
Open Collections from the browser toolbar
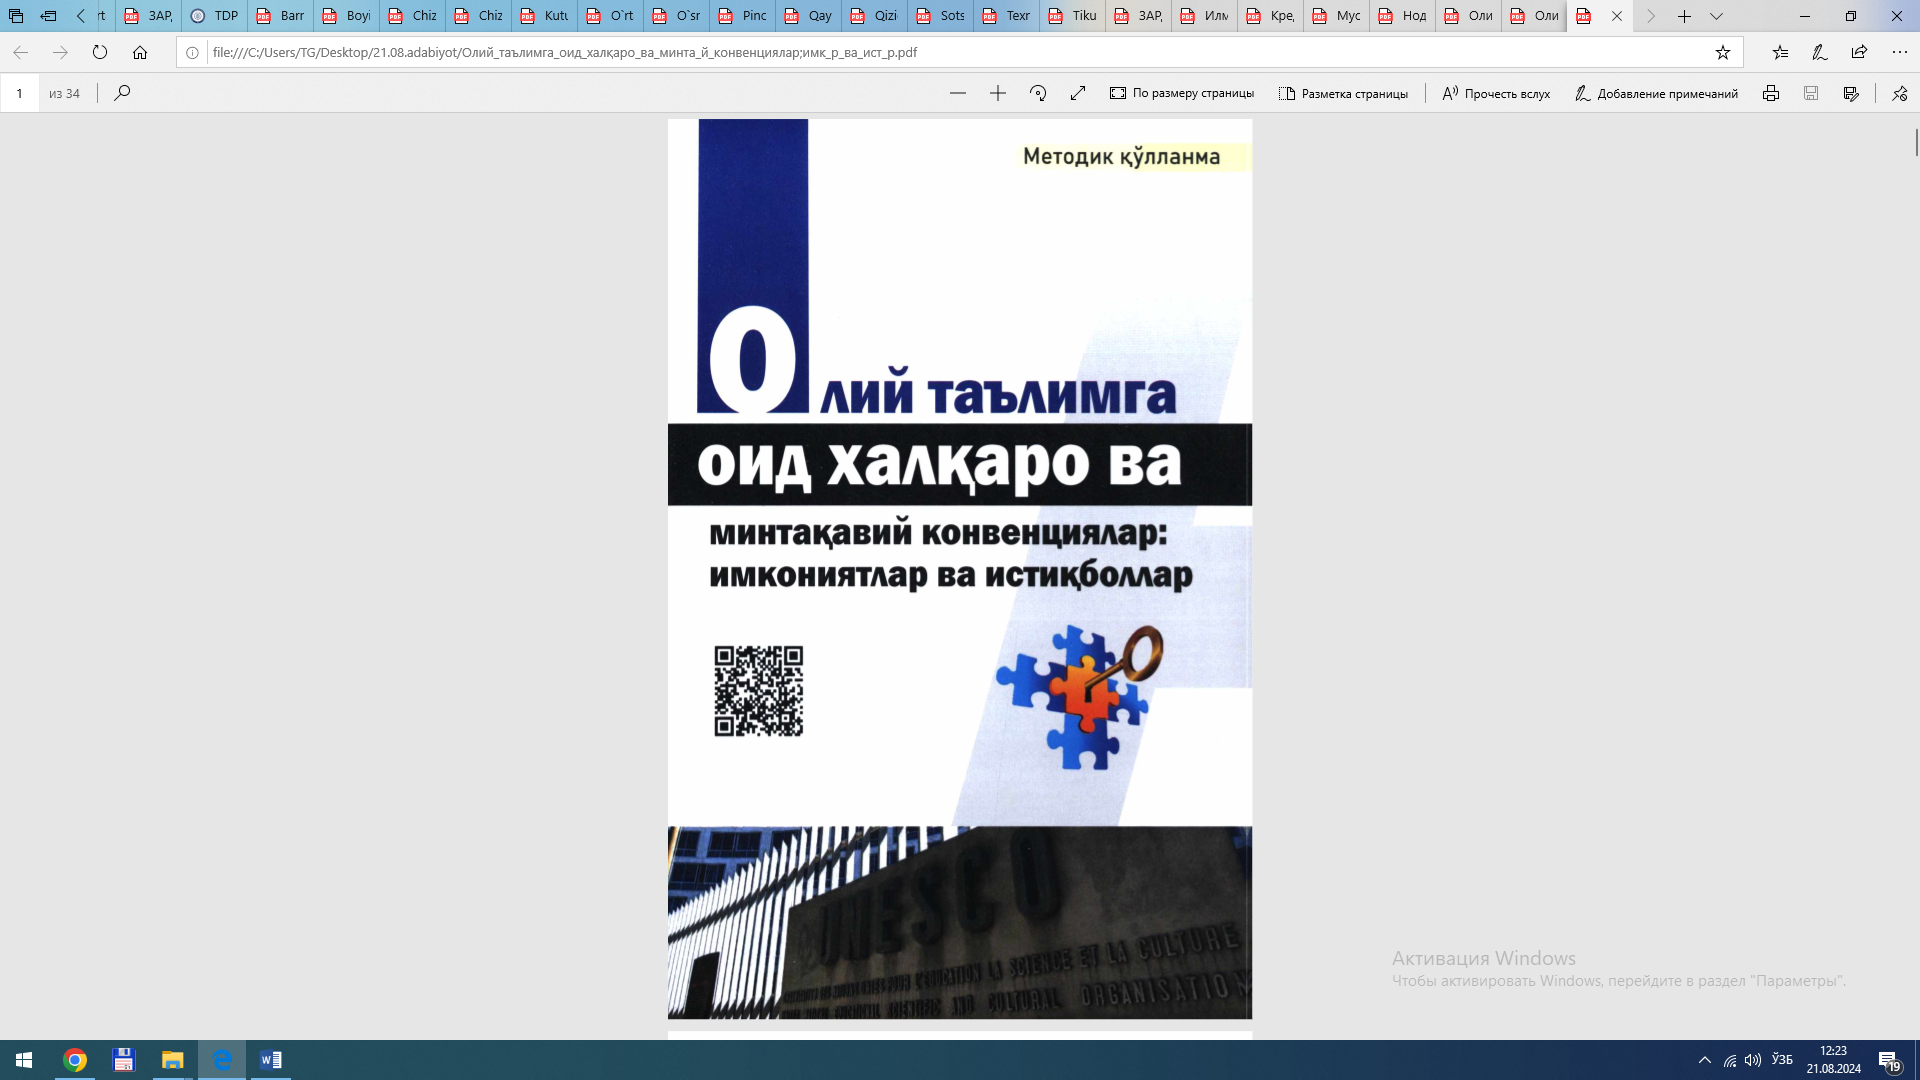coord(1779,52)
